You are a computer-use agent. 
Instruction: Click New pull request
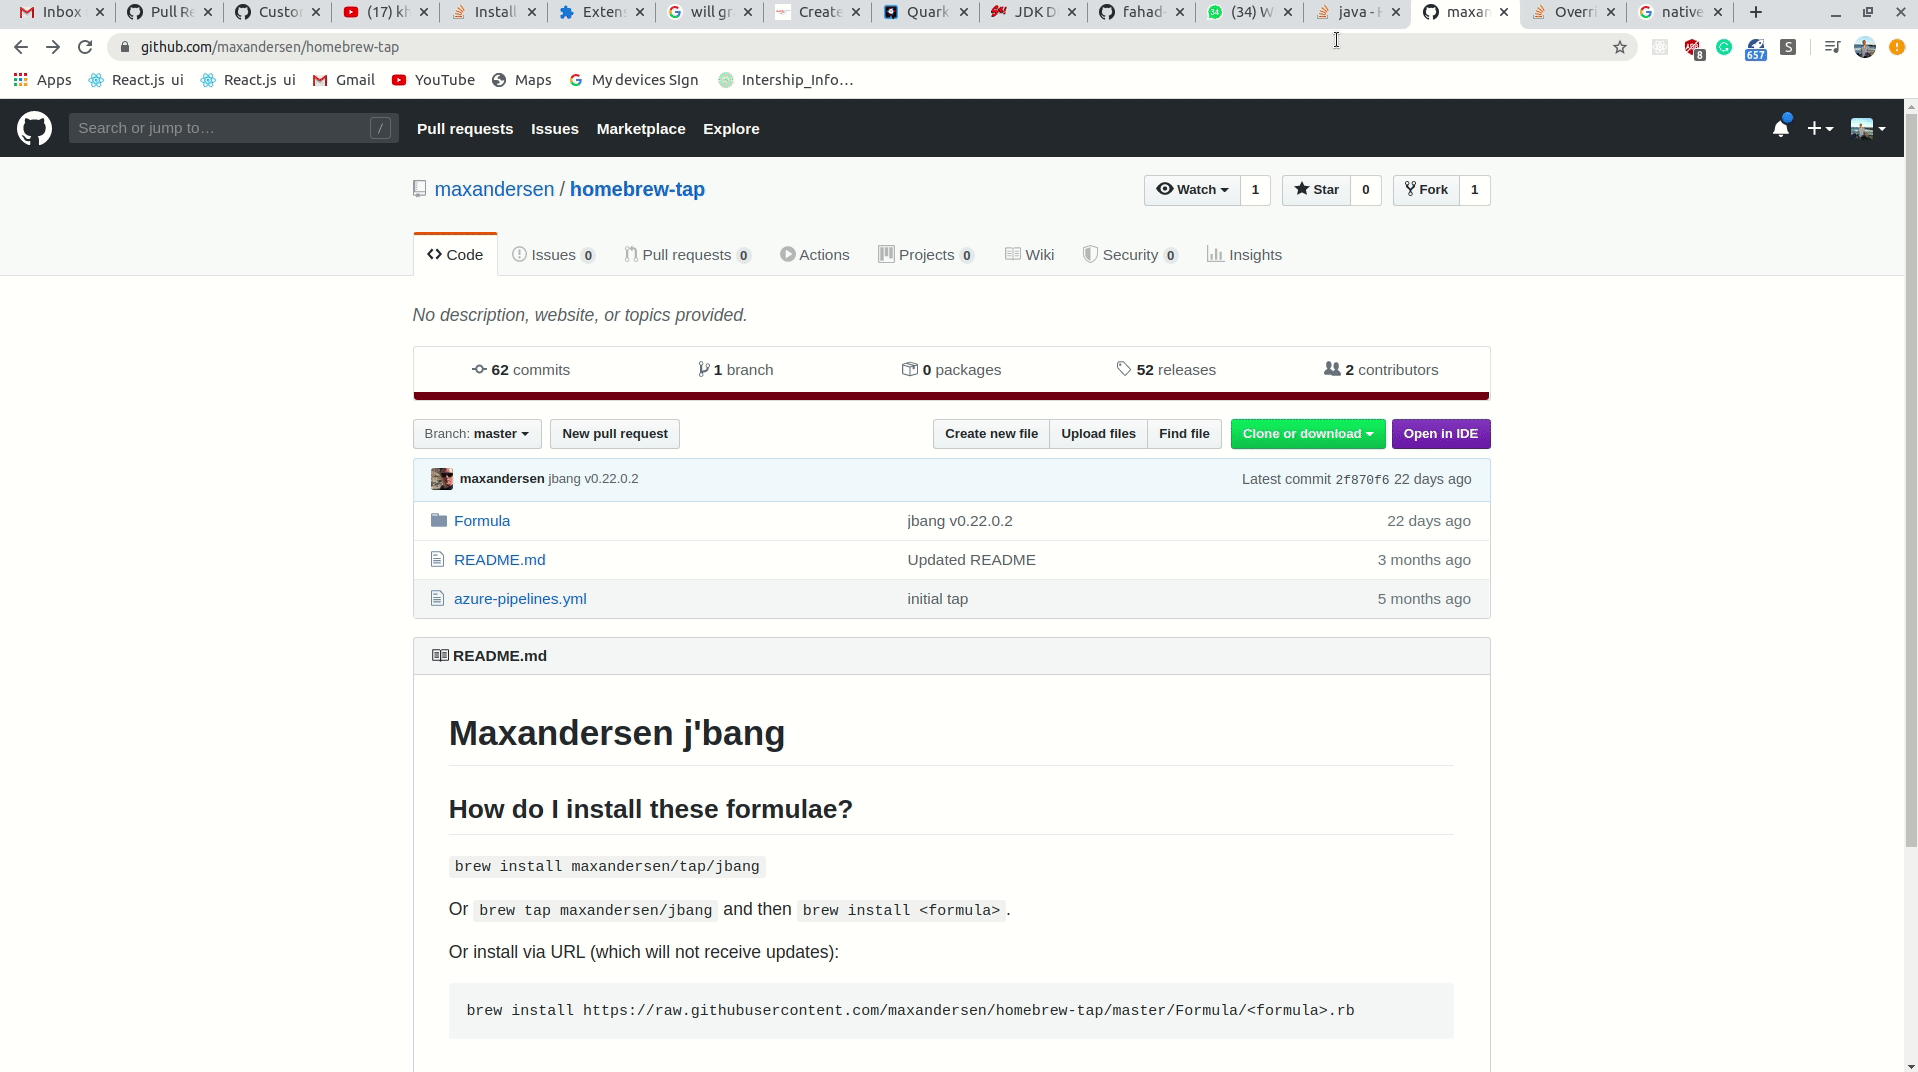[615, 434]
